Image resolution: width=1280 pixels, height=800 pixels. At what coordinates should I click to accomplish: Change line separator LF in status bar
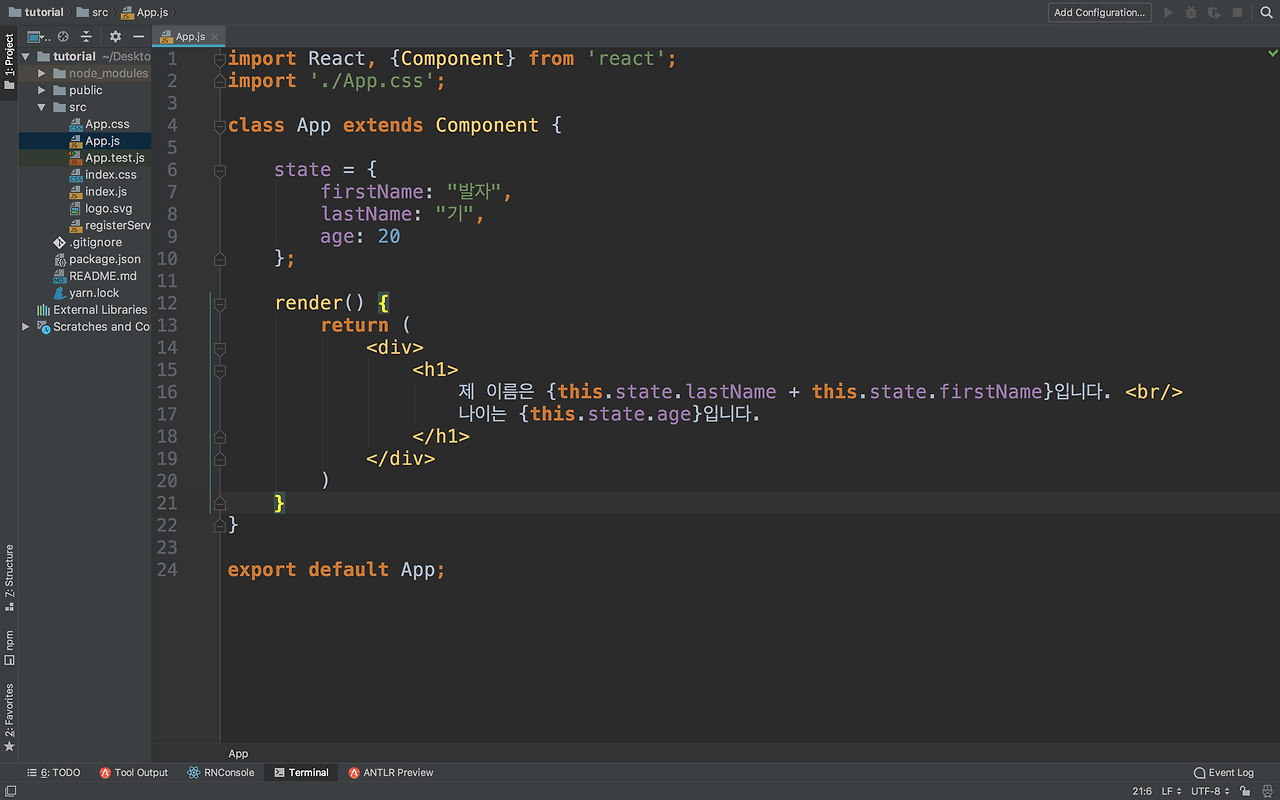tap(1171, 791)
